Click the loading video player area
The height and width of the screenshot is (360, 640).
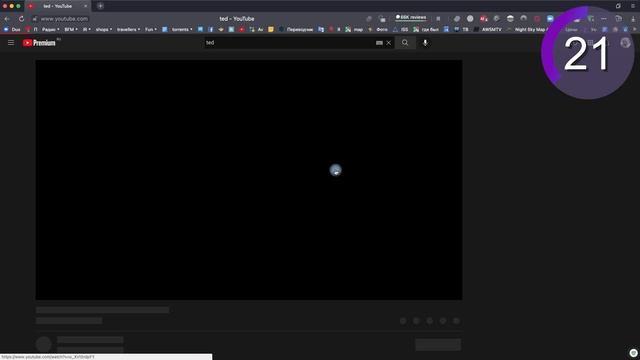point(249,180)
